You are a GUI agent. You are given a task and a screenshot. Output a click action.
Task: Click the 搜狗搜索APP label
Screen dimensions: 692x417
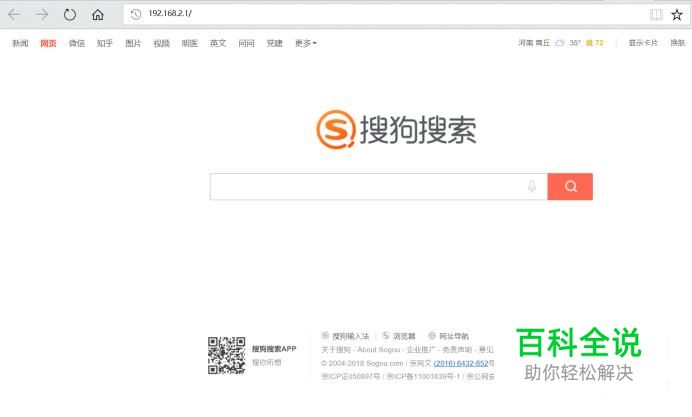274,349
